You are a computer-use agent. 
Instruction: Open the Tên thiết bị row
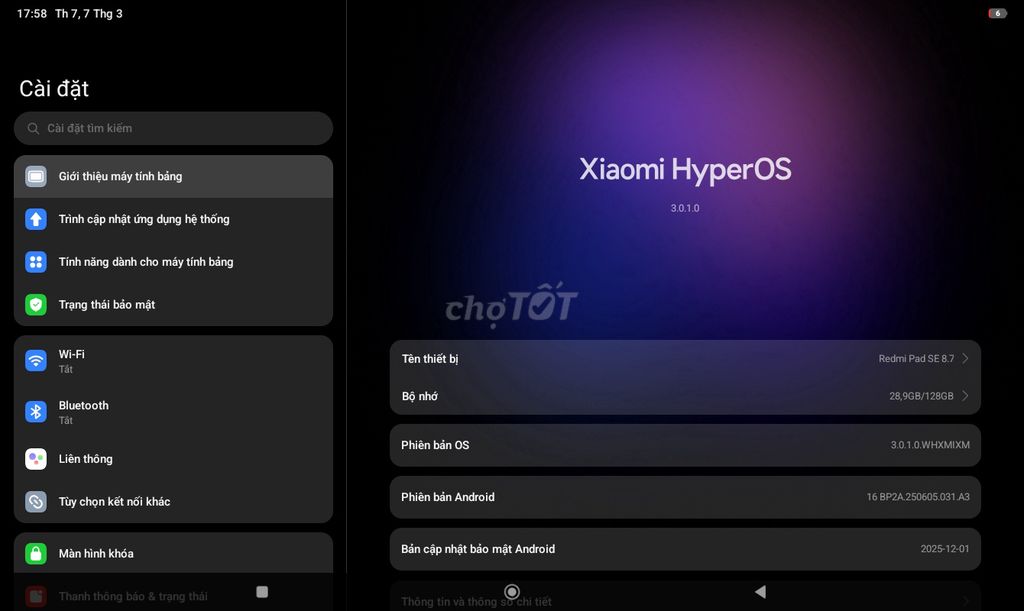coord(685,358)
